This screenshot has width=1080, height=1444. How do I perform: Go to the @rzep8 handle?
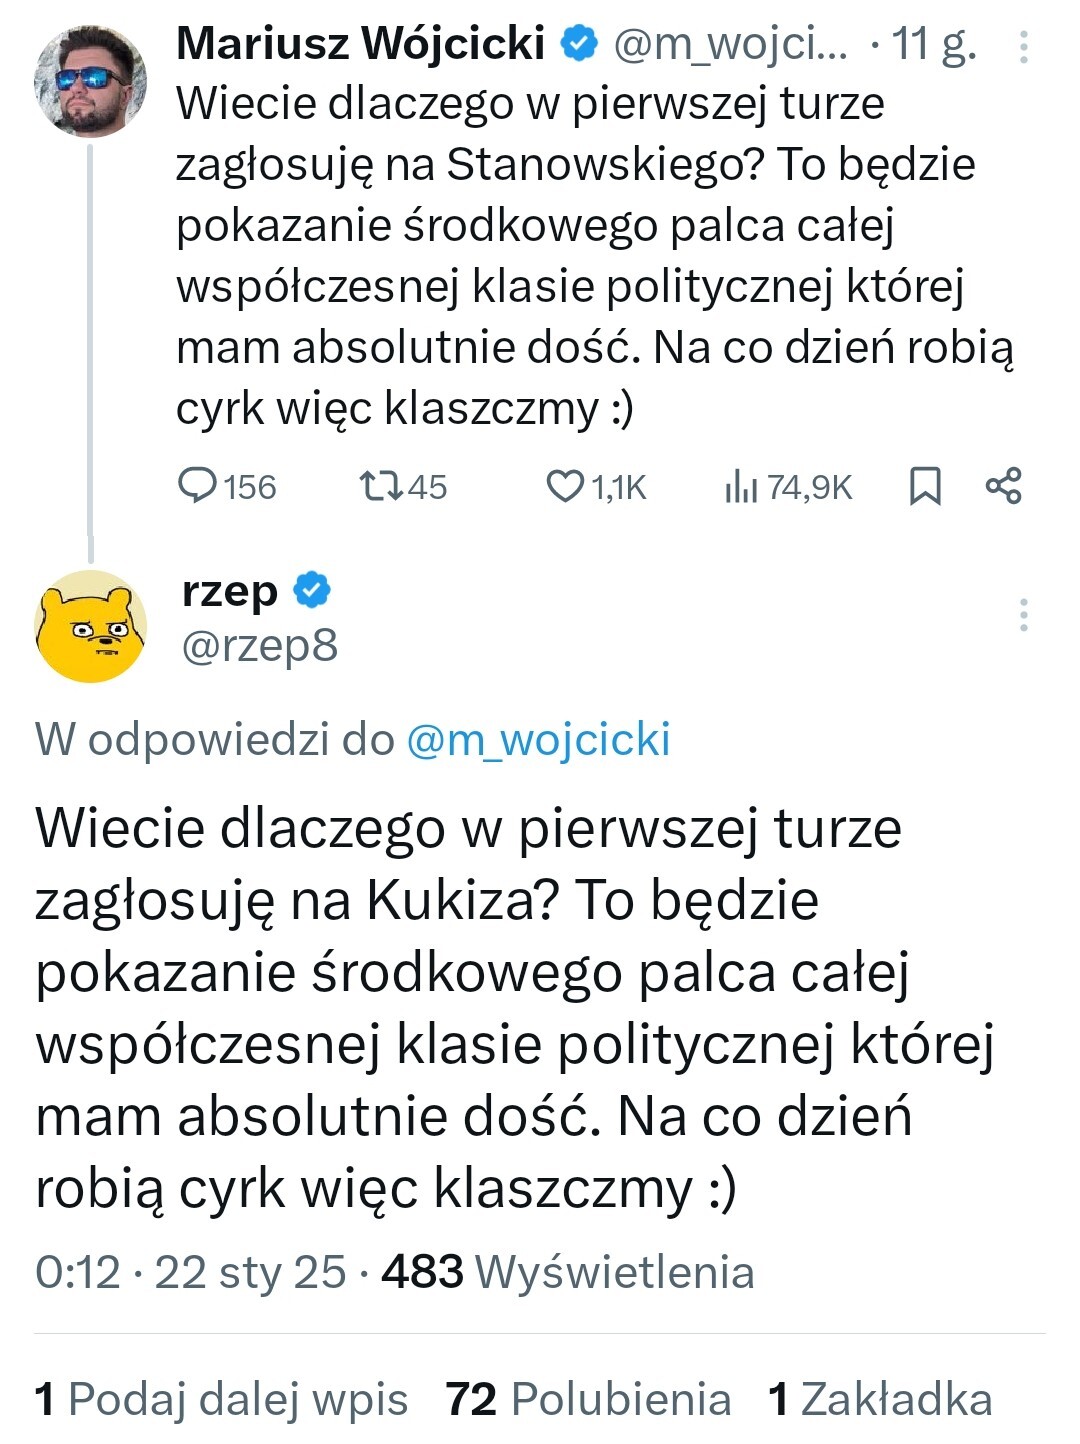(x=260, y=646)
